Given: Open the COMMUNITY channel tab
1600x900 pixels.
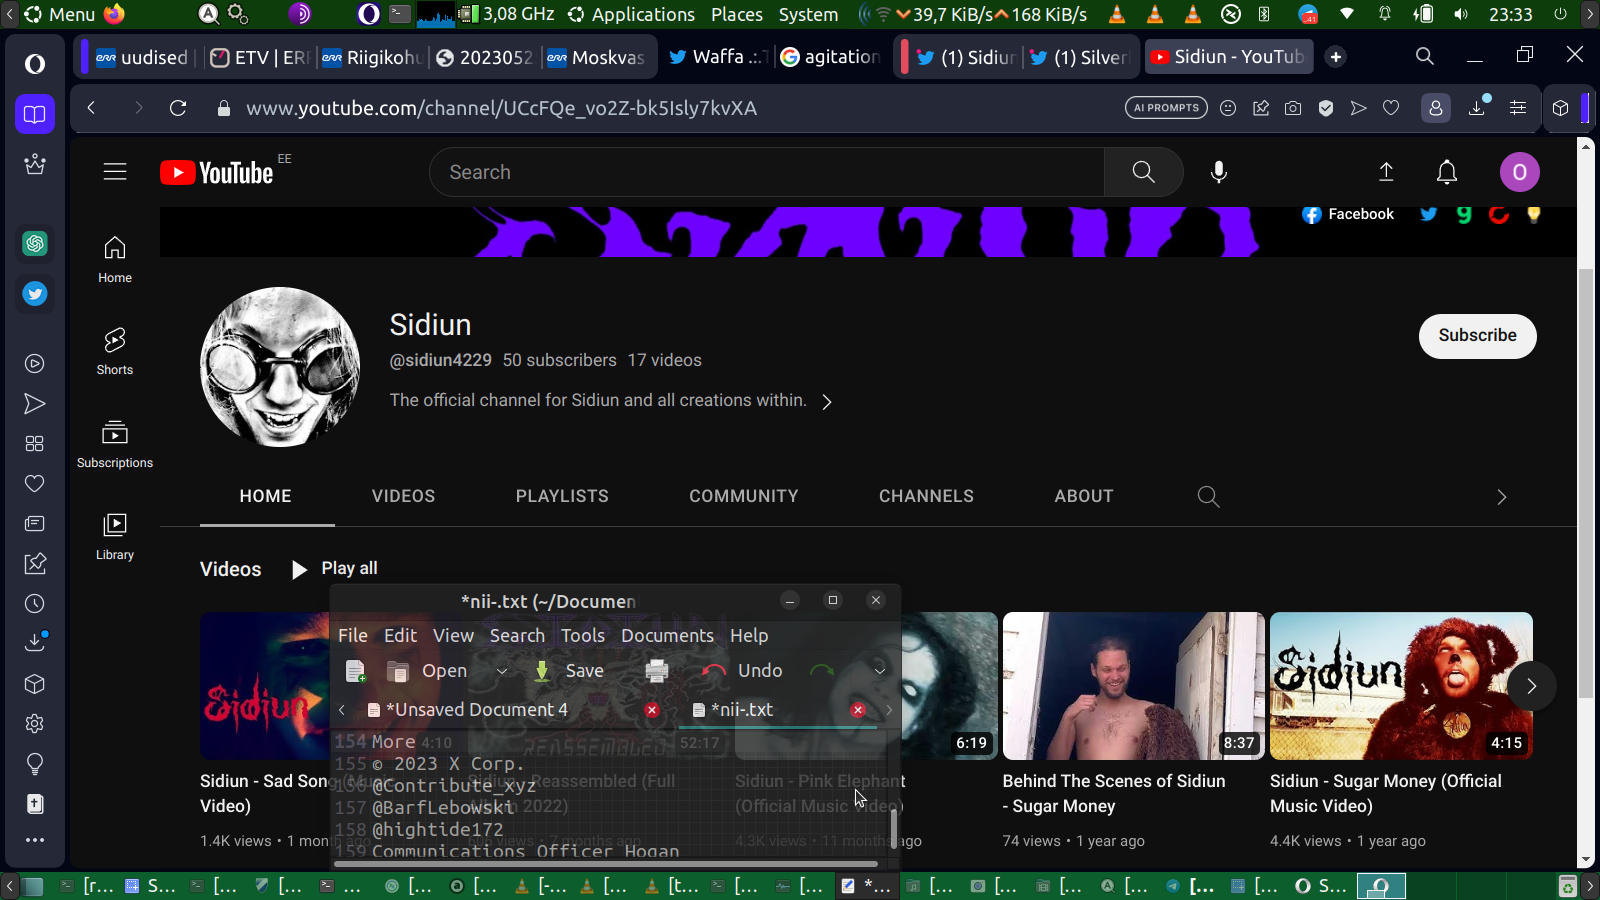Looking at the screenshot, I should click(x=744, y=496).
